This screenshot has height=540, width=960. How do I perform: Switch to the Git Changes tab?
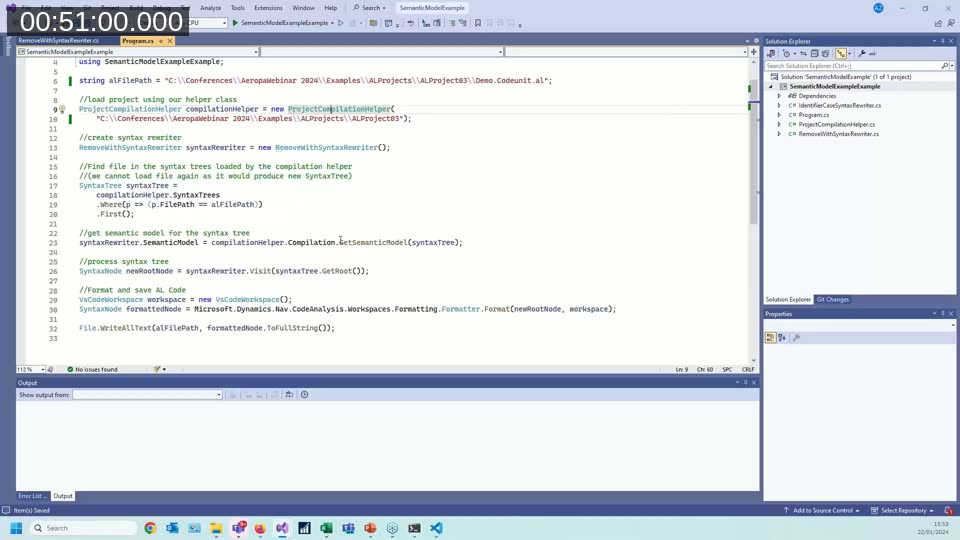[833, 299]
